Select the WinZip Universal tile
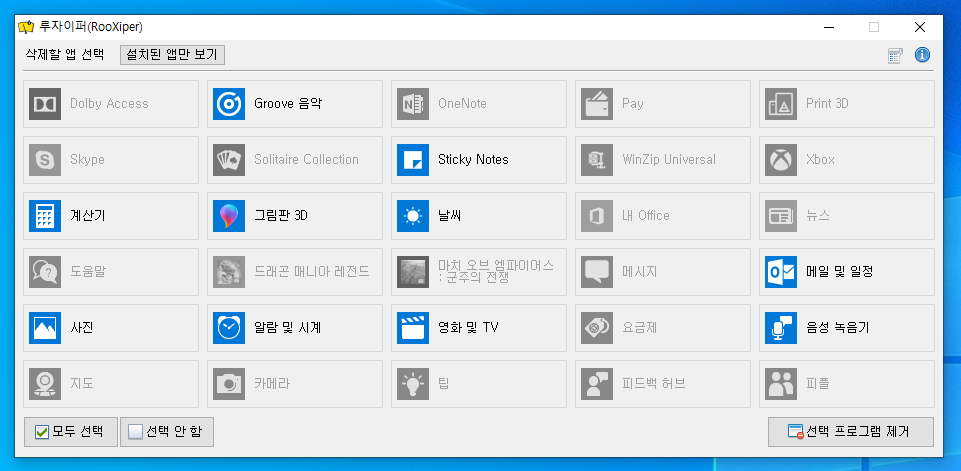The image size is (961, 471). pos(663,160)
